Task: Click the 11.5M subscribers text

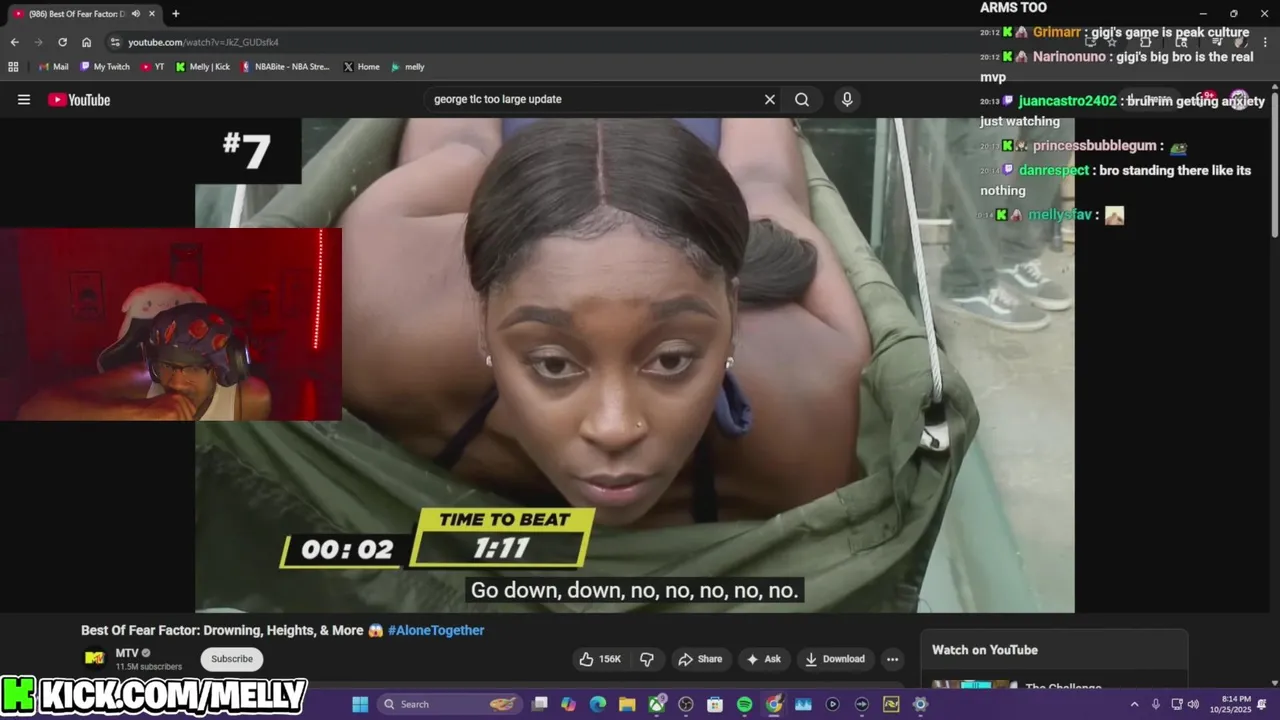Action: pyautogui.click(x=149, y=667)
